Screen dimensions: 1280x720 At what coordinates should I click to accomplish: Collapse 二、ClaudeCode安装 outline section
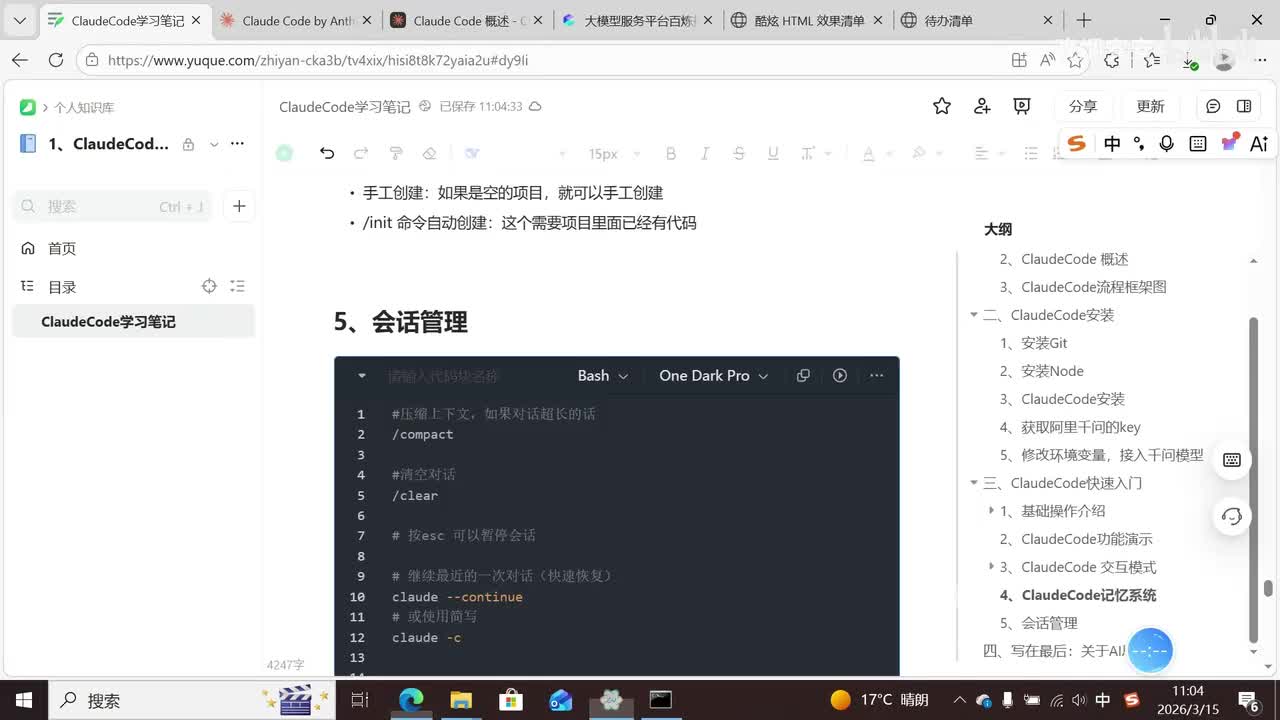(x=974, y=315)
